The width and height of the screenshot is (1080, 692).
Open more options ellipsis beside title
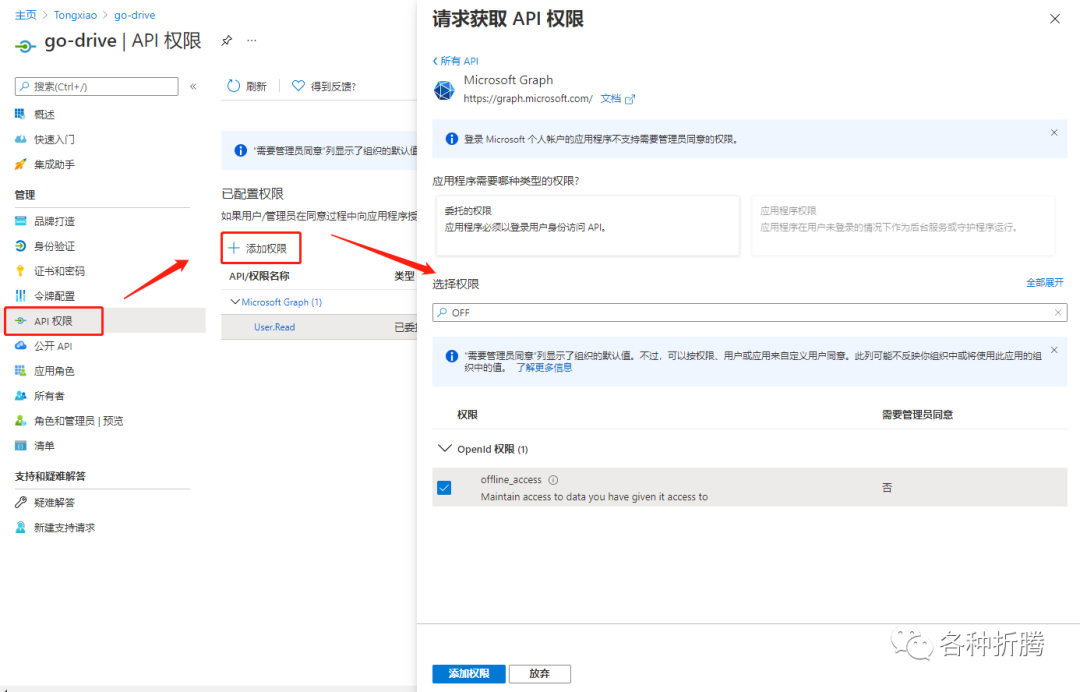(252, 41)
